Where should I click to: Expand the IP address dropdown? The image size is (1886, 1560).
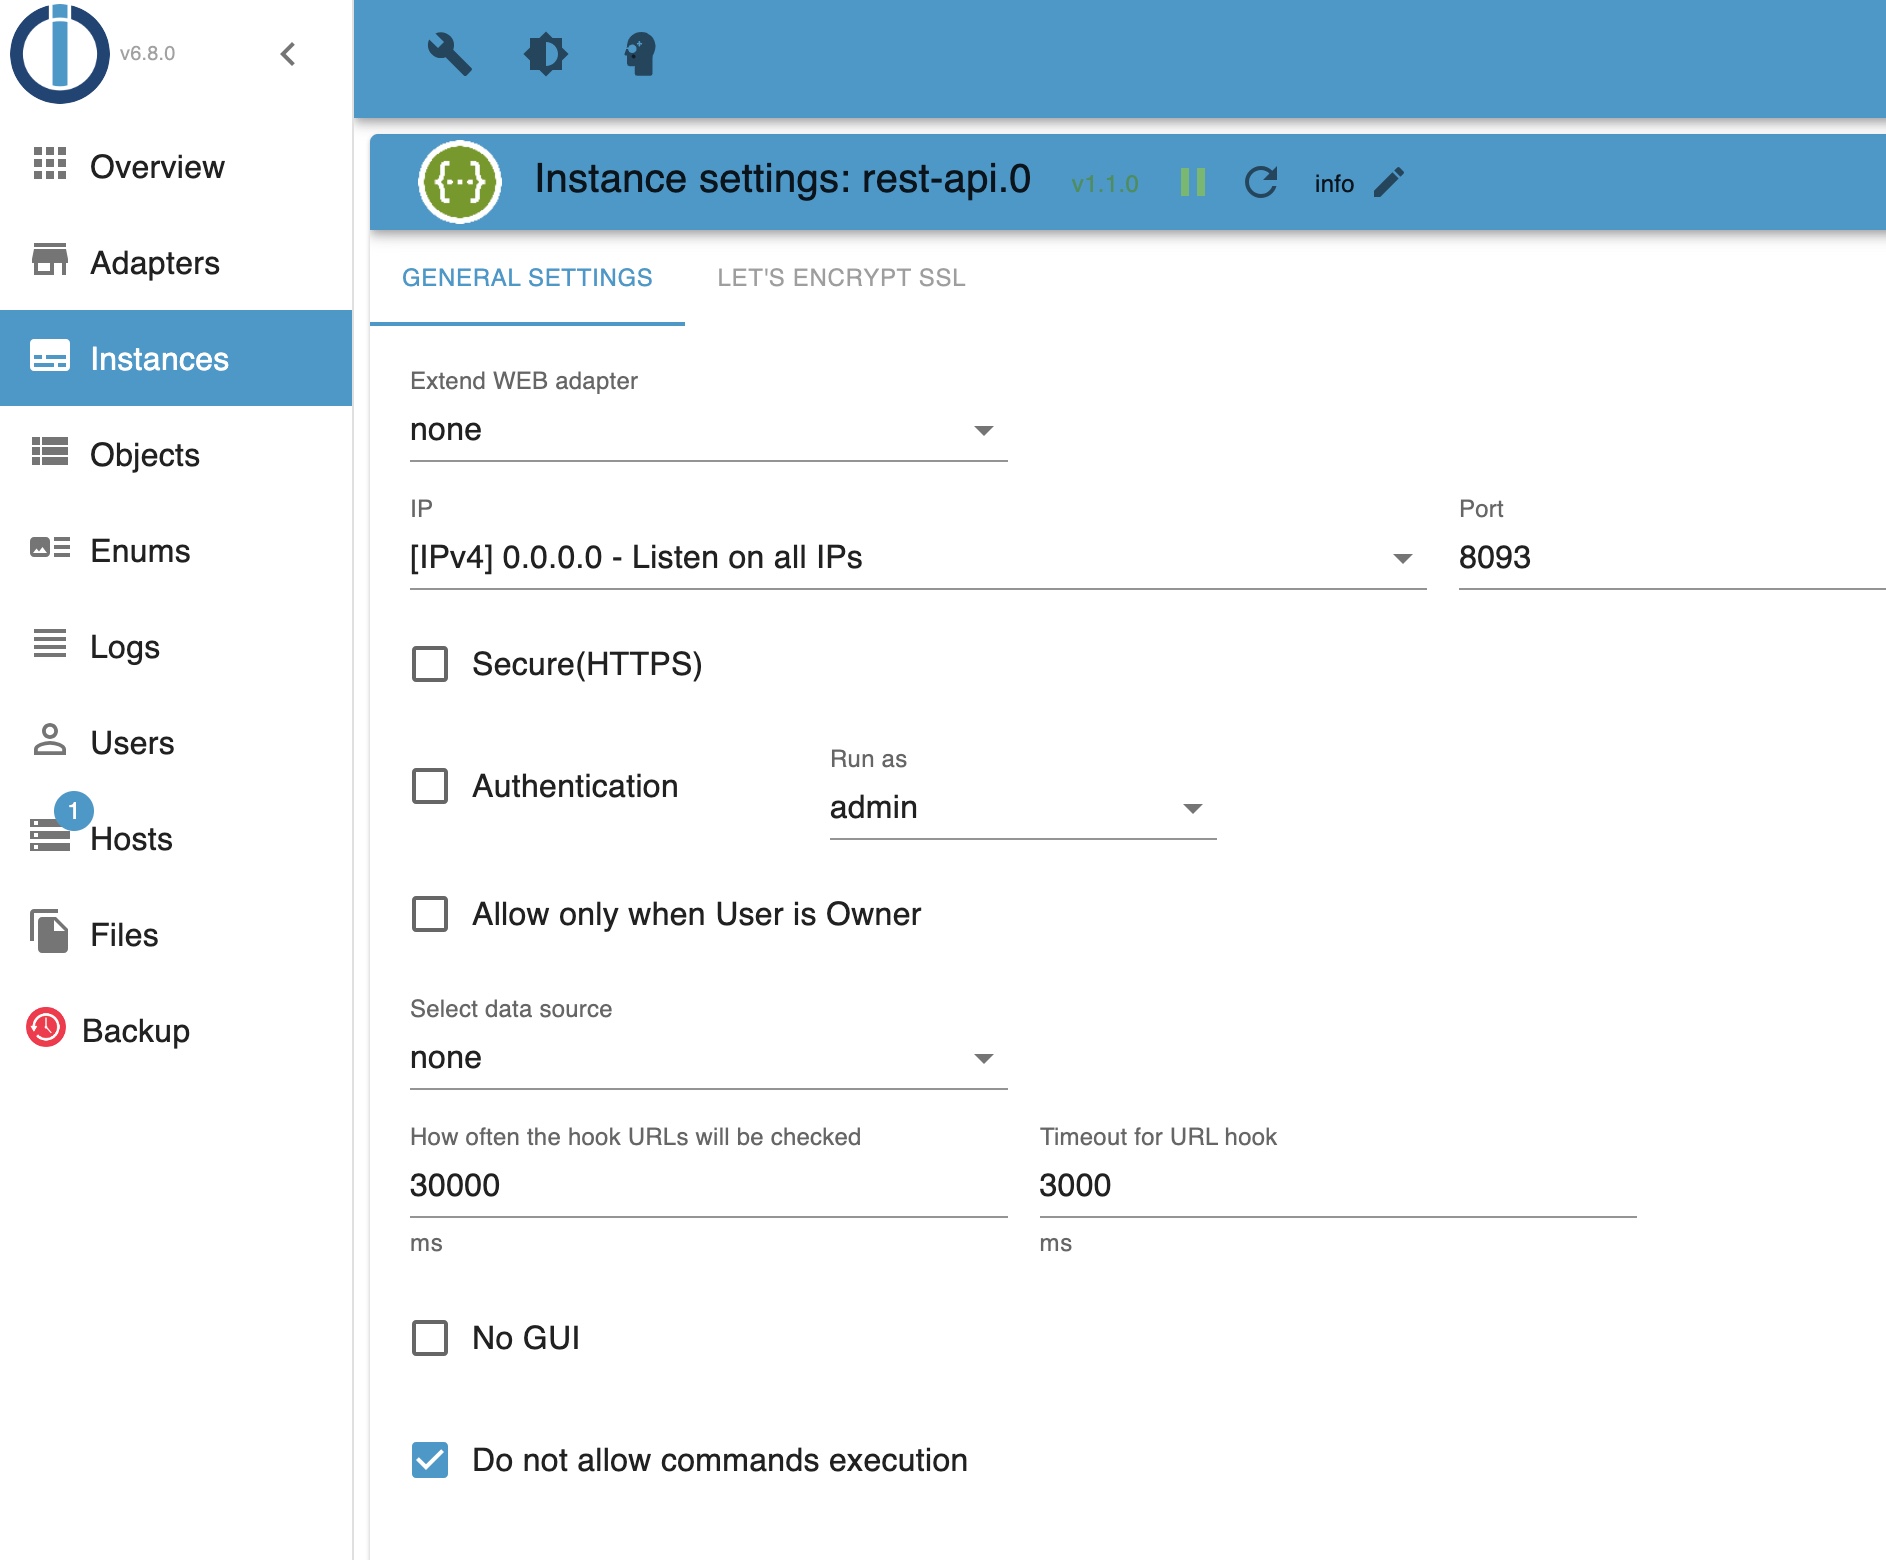coord(916,558)
